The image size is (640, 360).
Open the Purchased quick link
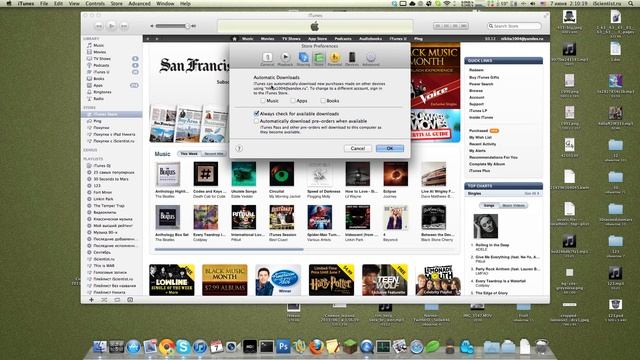[478, 131]
